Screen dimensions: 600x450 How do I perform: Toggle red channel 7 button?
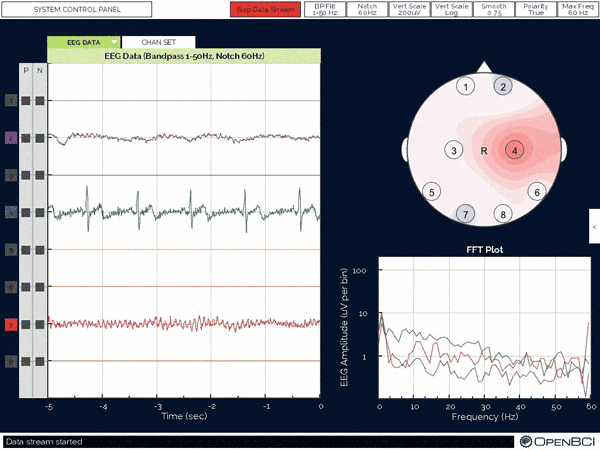pos(11,324)
